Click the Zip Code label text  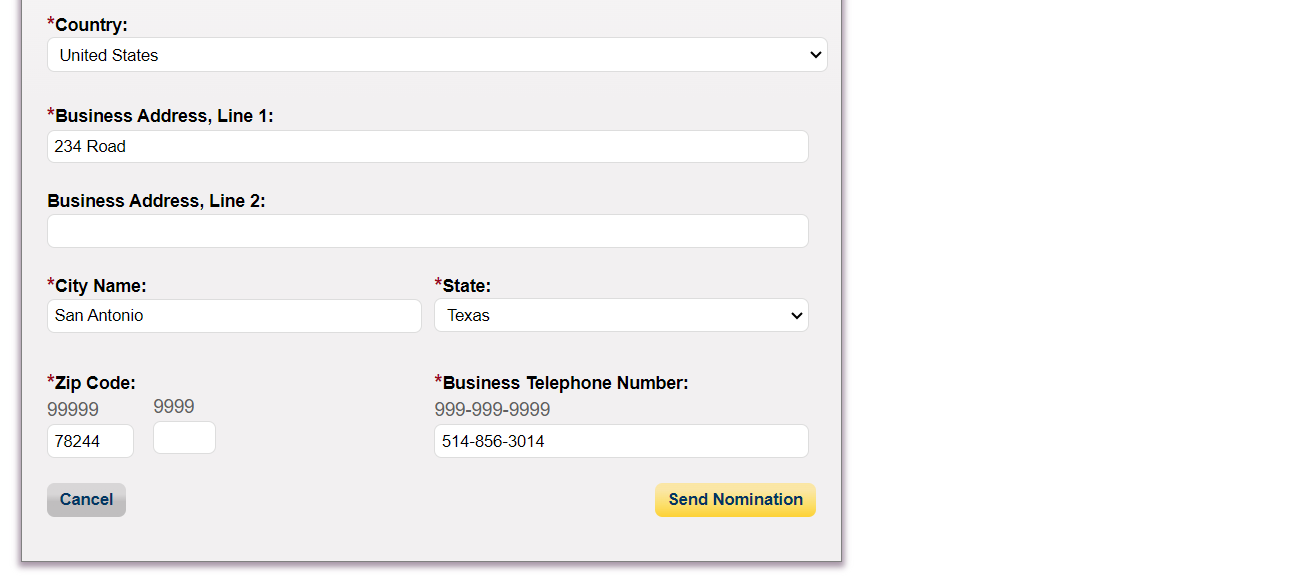coord(95,383)
